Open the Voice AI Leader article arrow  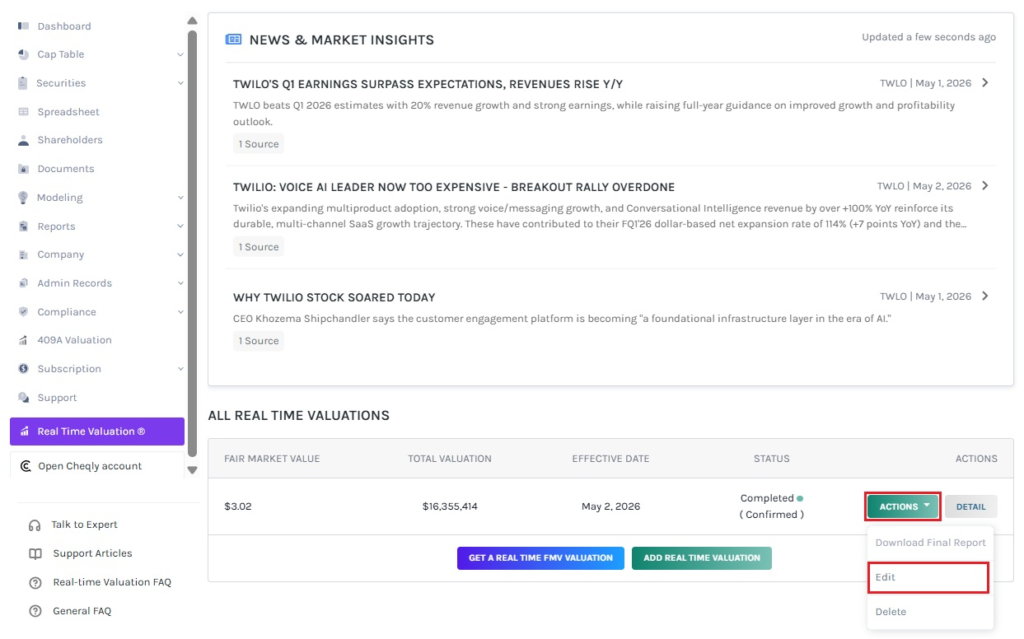[985, 186]
